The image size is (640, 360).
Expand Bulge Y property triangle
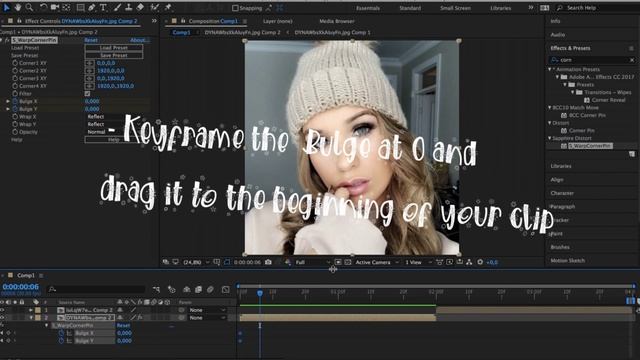tap(8, 109)
